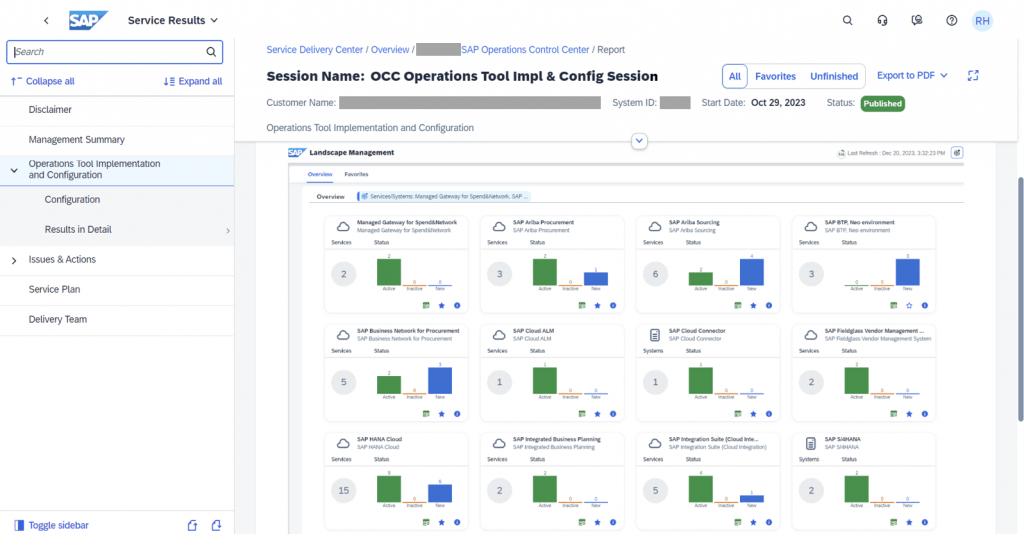Switch to the Overview tab in Landscape Management
This screenshot has height=550, width=1024.
point(320,174)
